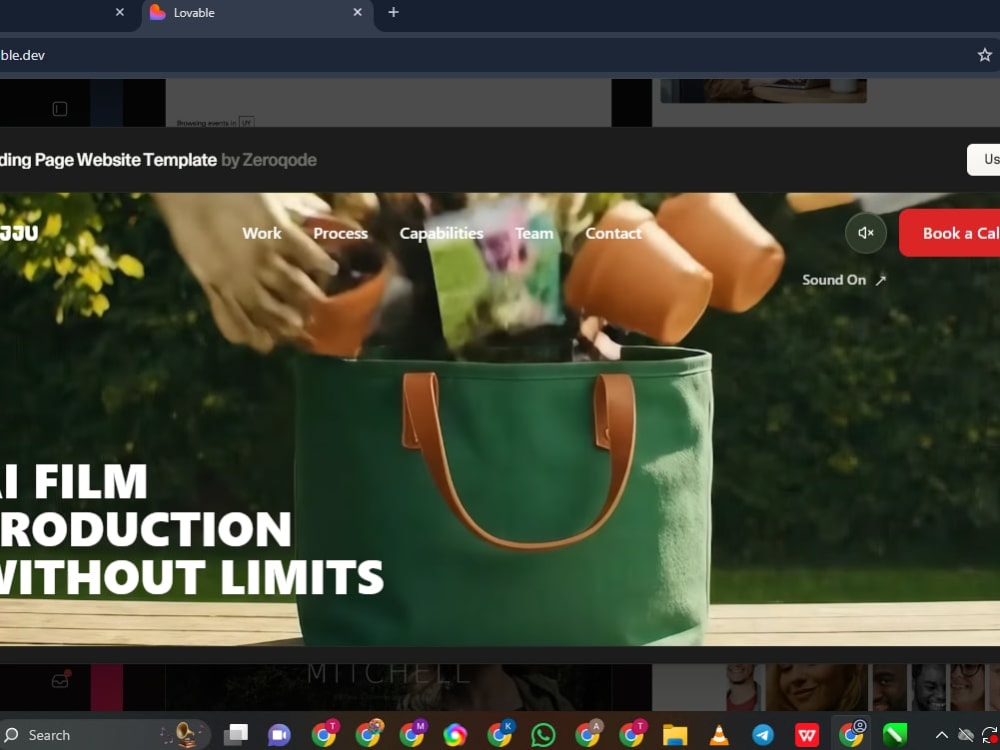Screen dimensions: 1000x750
Task: Click the red Book a Call button
Action: click(x=950, y=233)
